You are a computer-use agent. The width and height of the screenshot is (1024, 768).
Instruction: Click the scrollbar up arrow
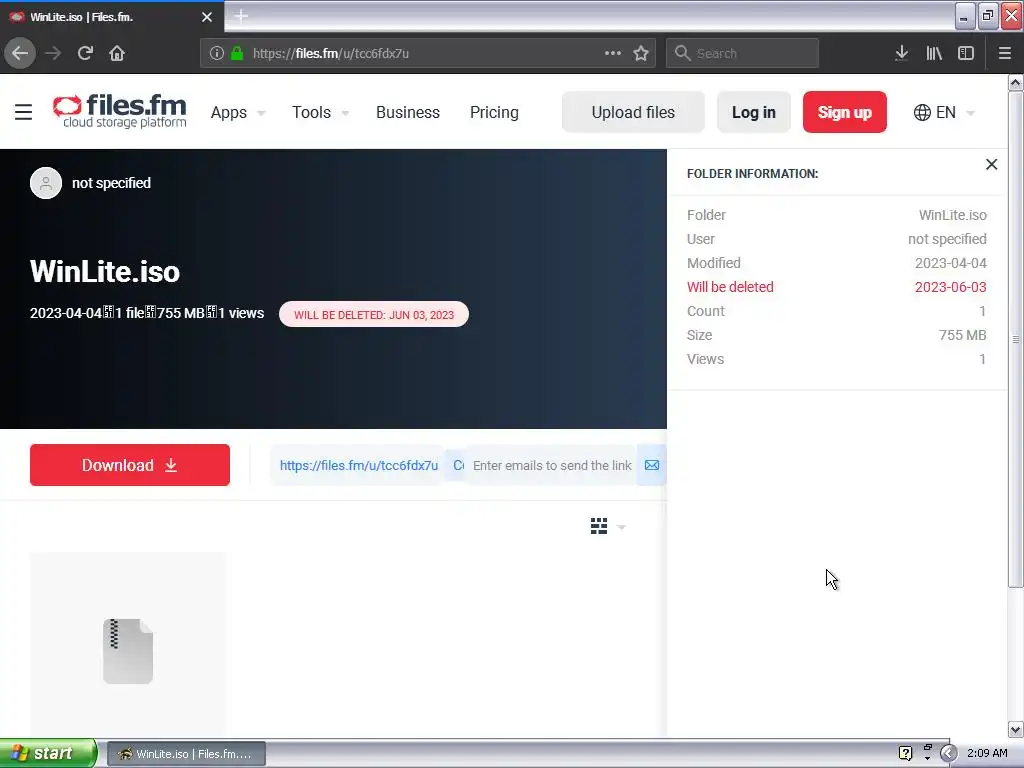1016,82
